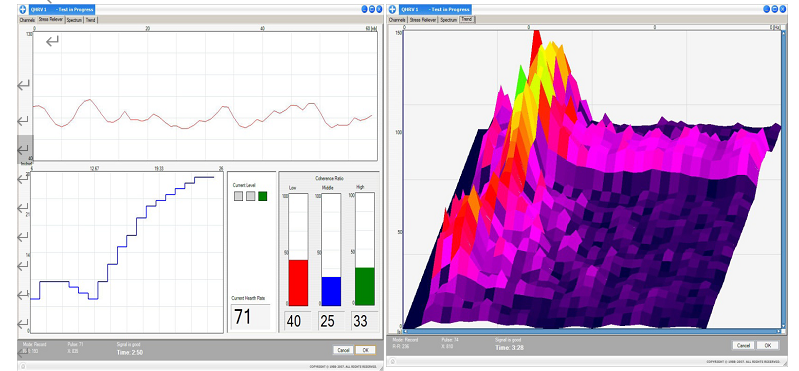The width and height of the screenshot is (799, 371).
Task: Click the Coherence Ratio panel heading
Action: click(x=330, y=178)
